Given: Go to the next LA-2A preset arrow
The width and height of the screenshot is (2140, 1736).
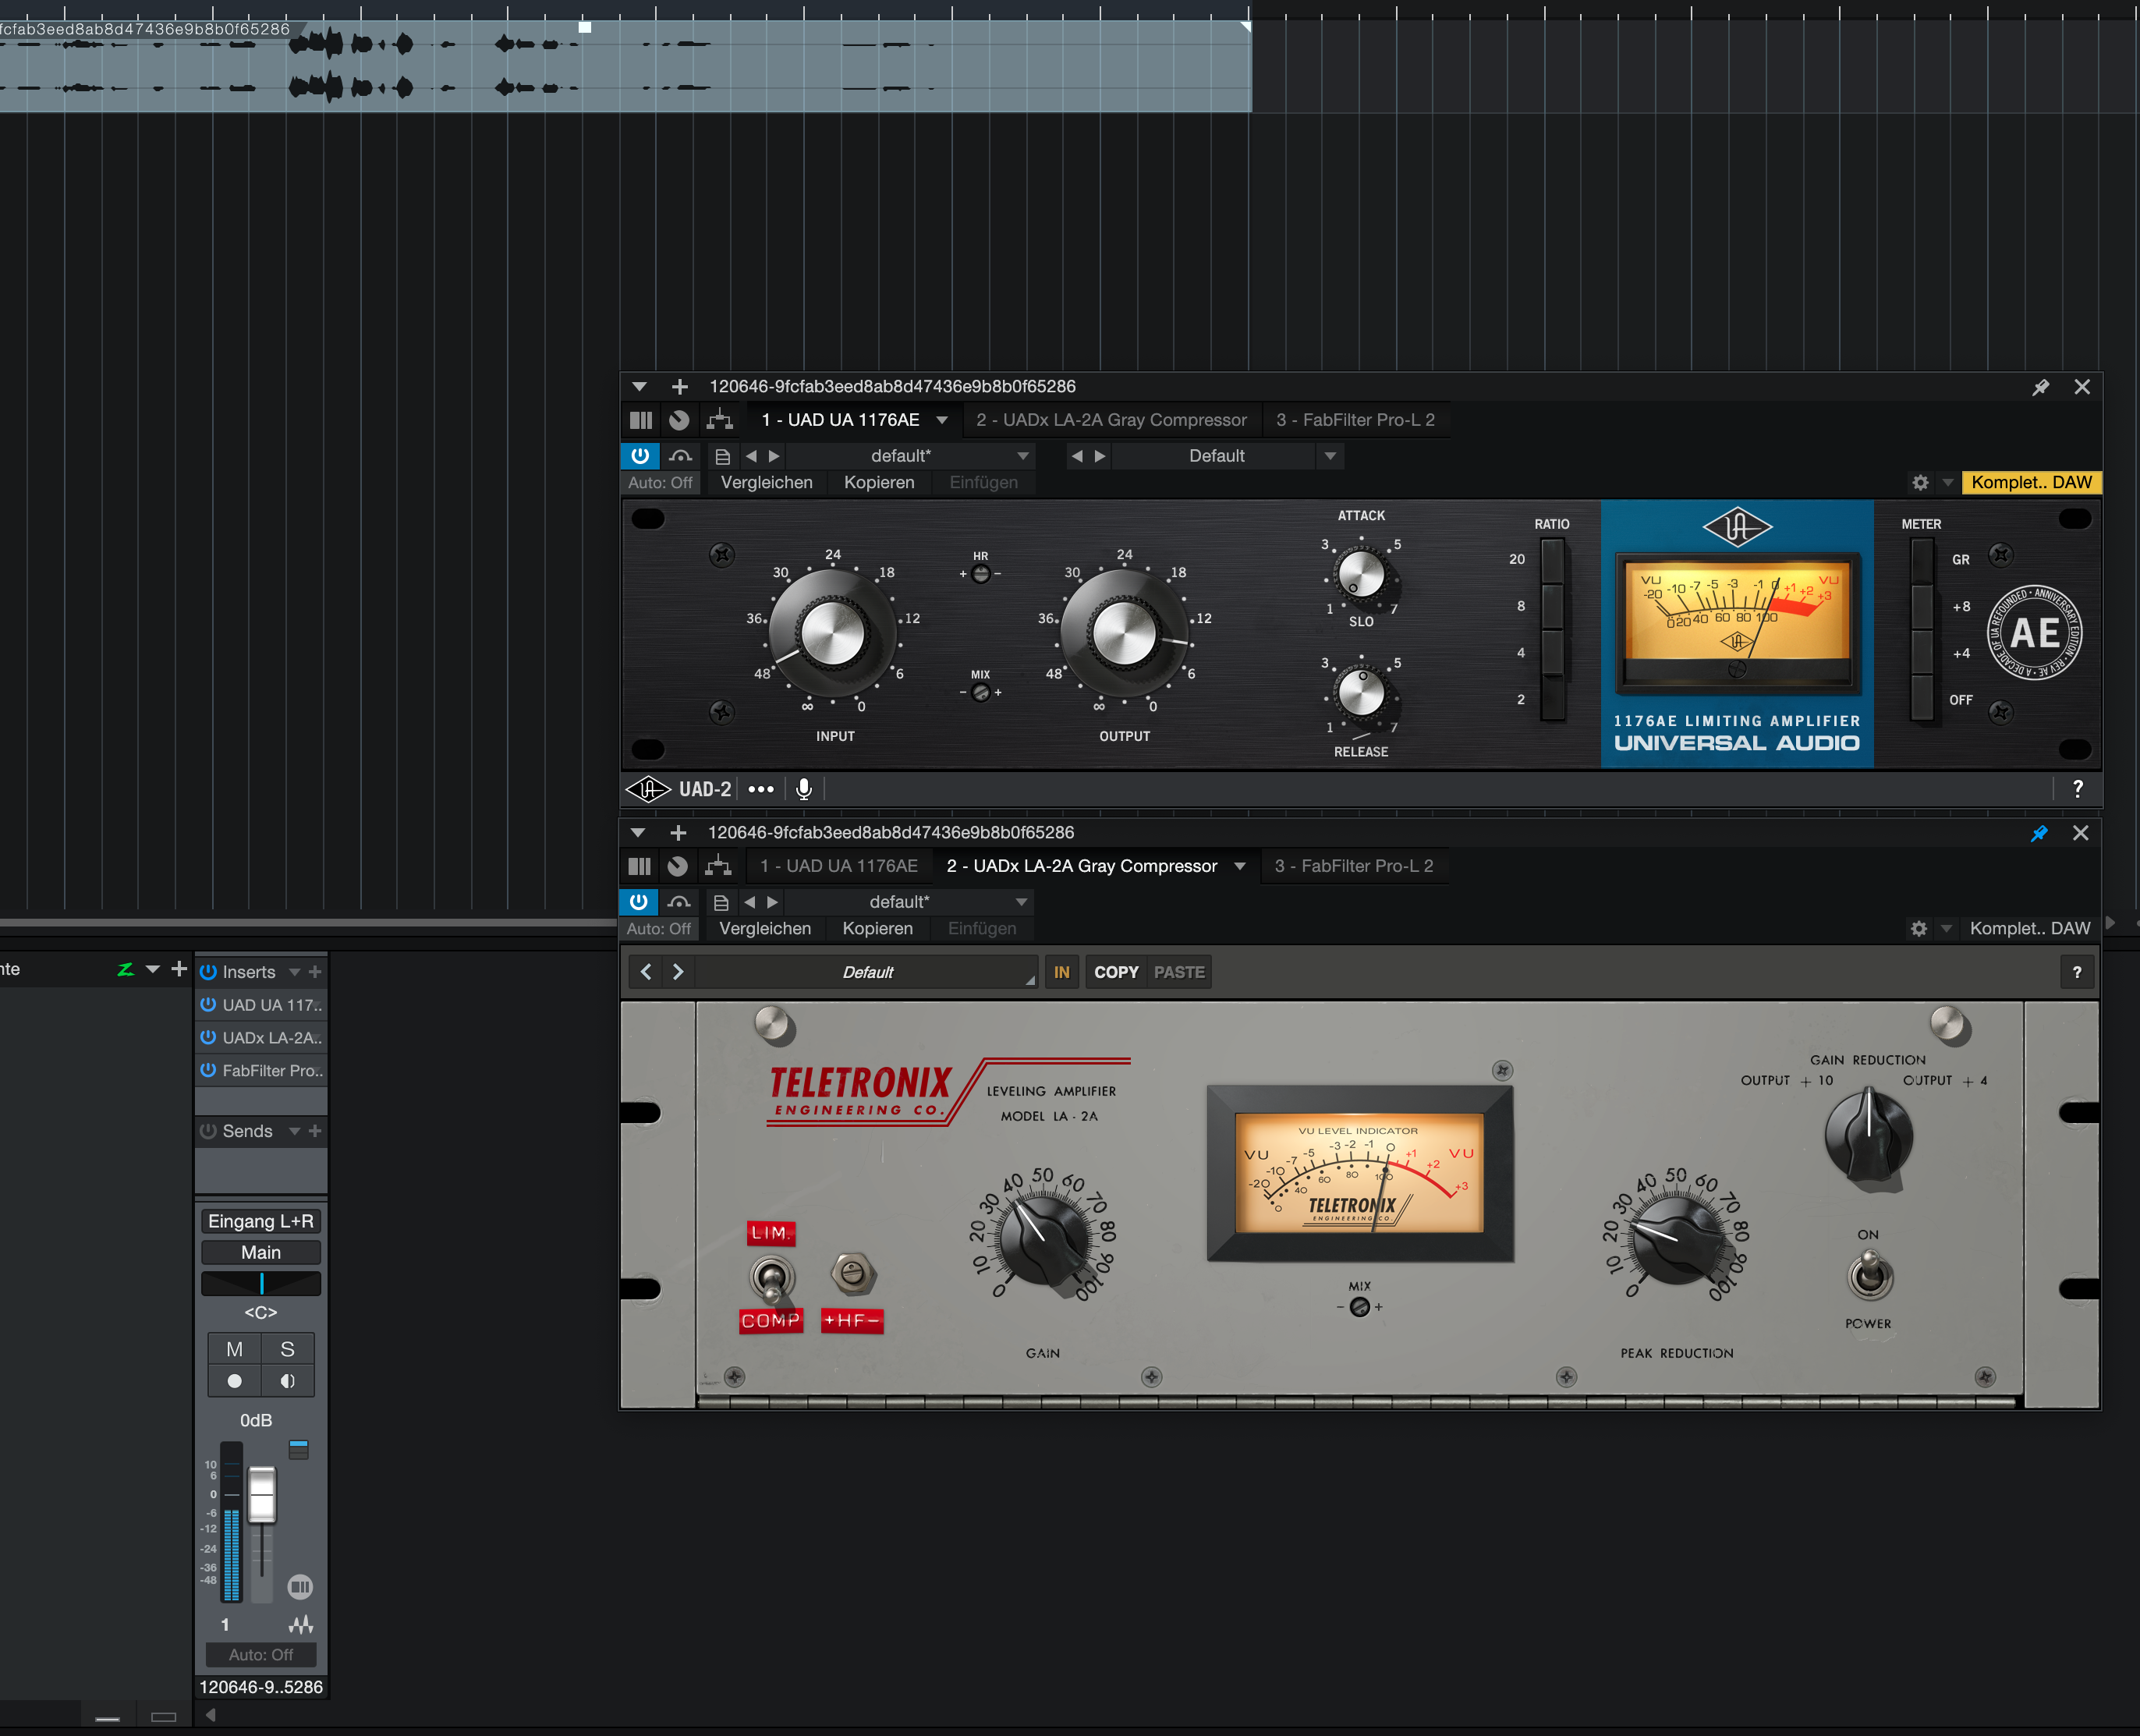Looking at the screenshot, I should 678,972.
